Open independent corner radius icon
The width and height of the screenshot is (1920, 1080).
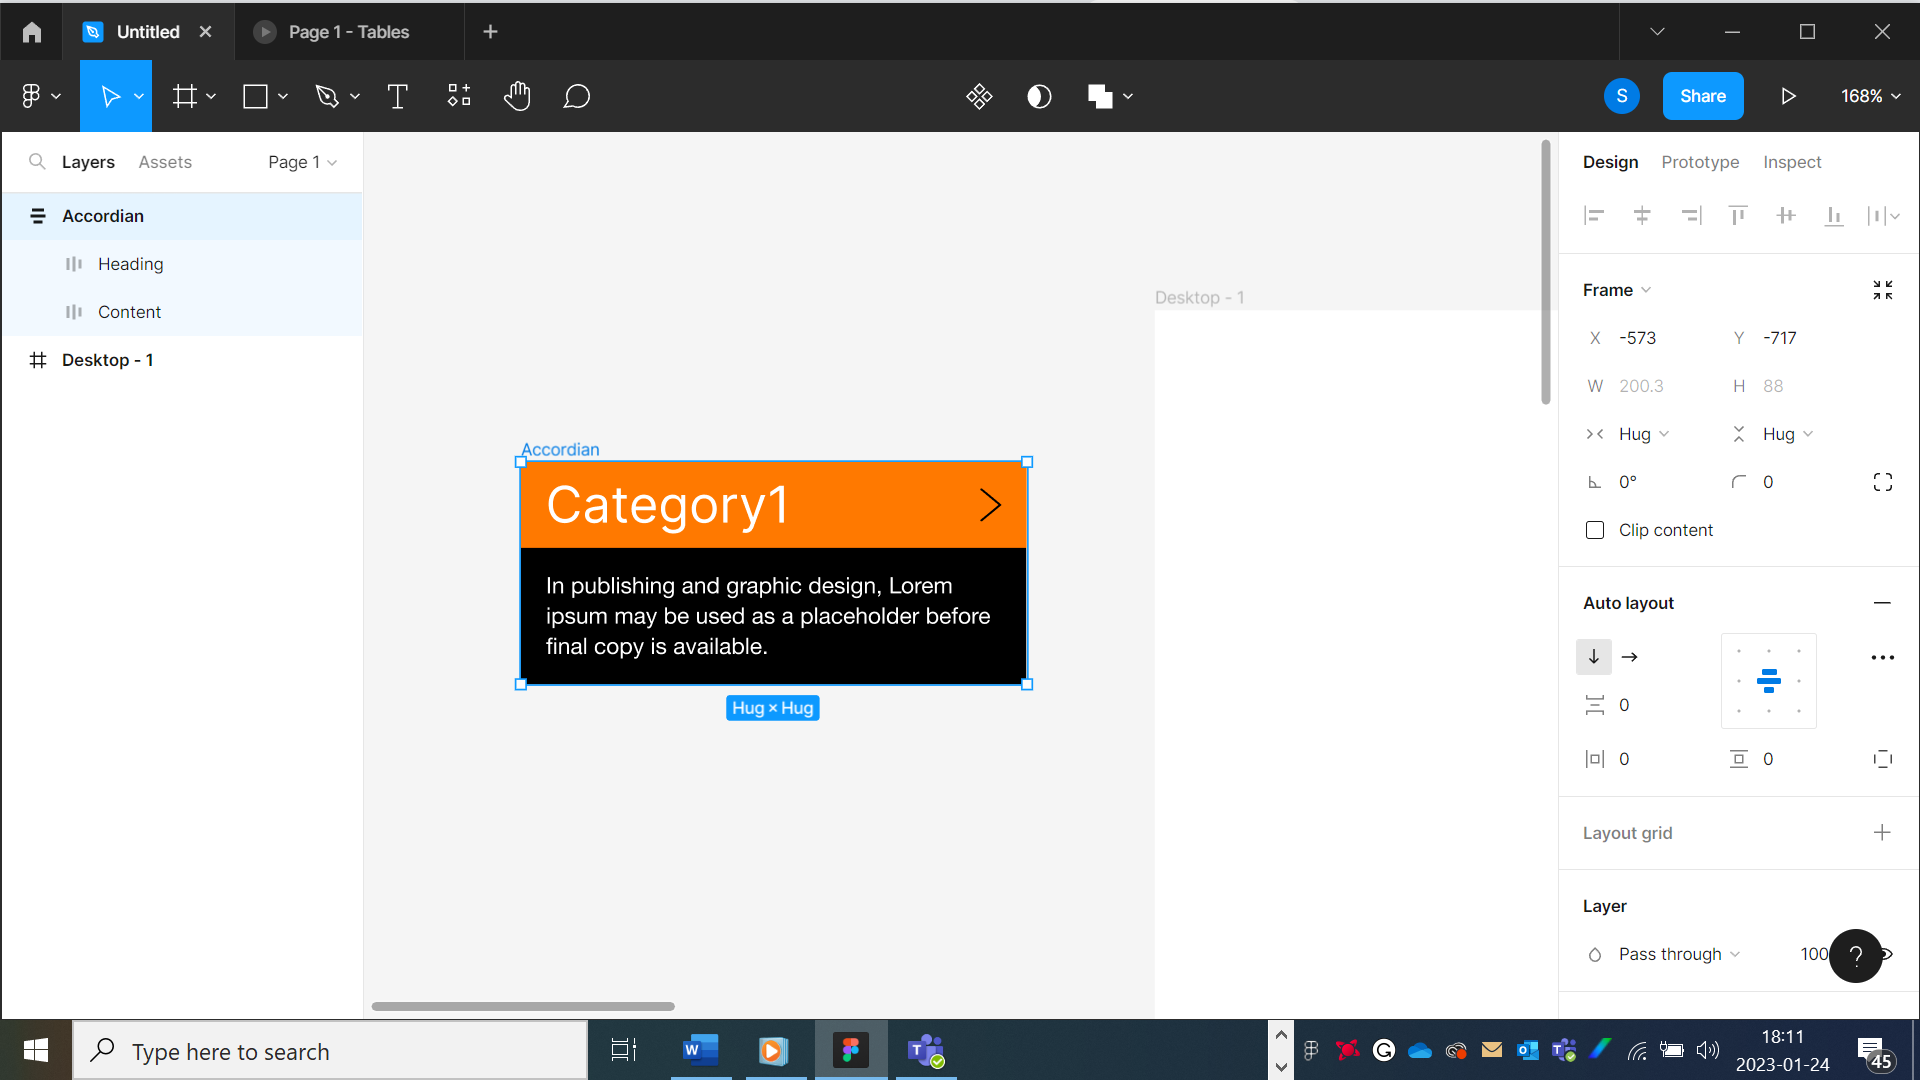[x=1883, y=482]
